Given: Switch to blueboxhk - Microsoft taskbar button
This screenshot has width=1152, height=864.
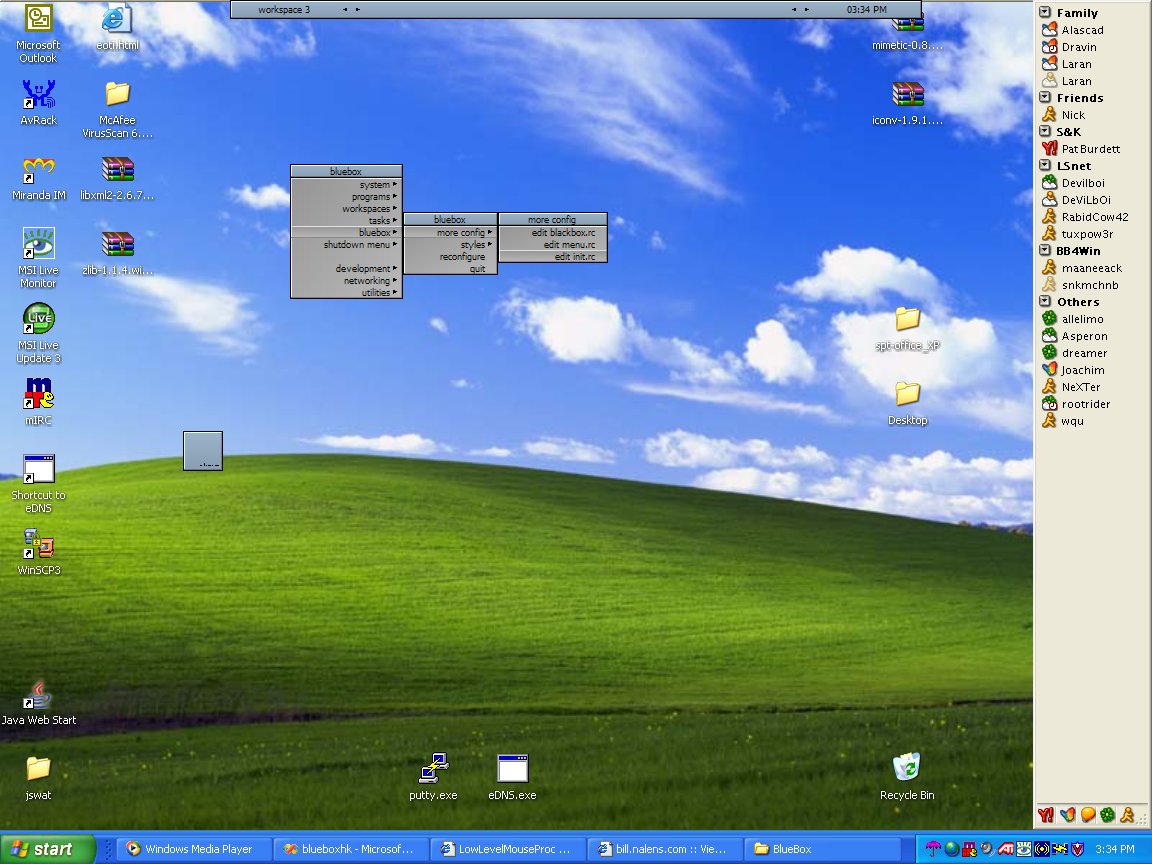Looking at the screenshot, I should click(x=350, y=849).
